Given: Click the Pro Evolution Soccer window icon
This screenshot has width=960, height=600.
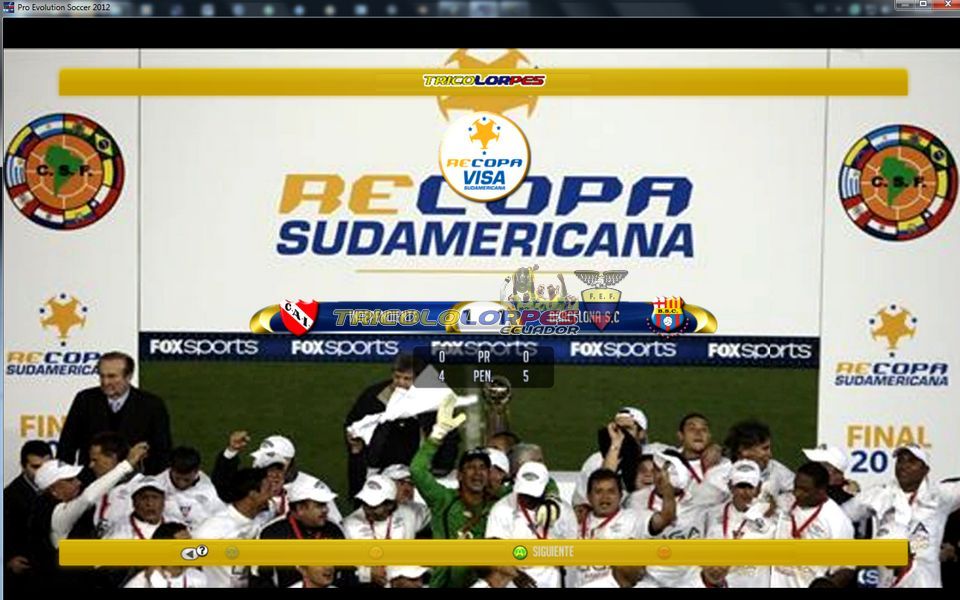Looking at the screenshot, I should 9,8.
